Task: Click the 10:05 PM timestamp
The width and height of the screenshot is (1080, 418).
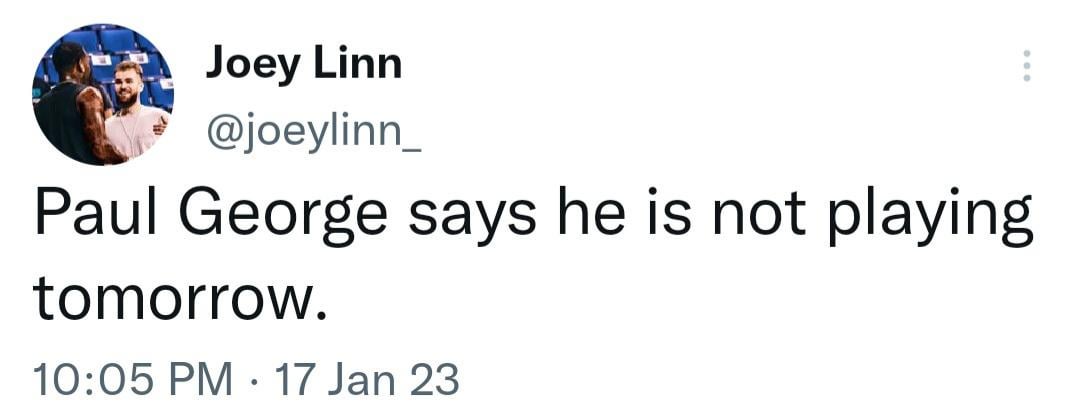Action: coord(132,381)
